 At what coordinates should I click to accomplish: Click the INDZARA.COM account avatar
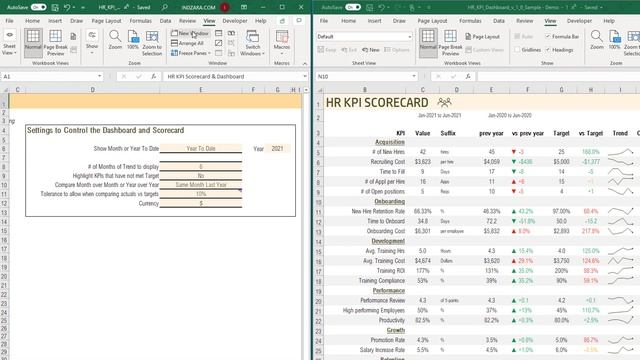tap(224, 7)
